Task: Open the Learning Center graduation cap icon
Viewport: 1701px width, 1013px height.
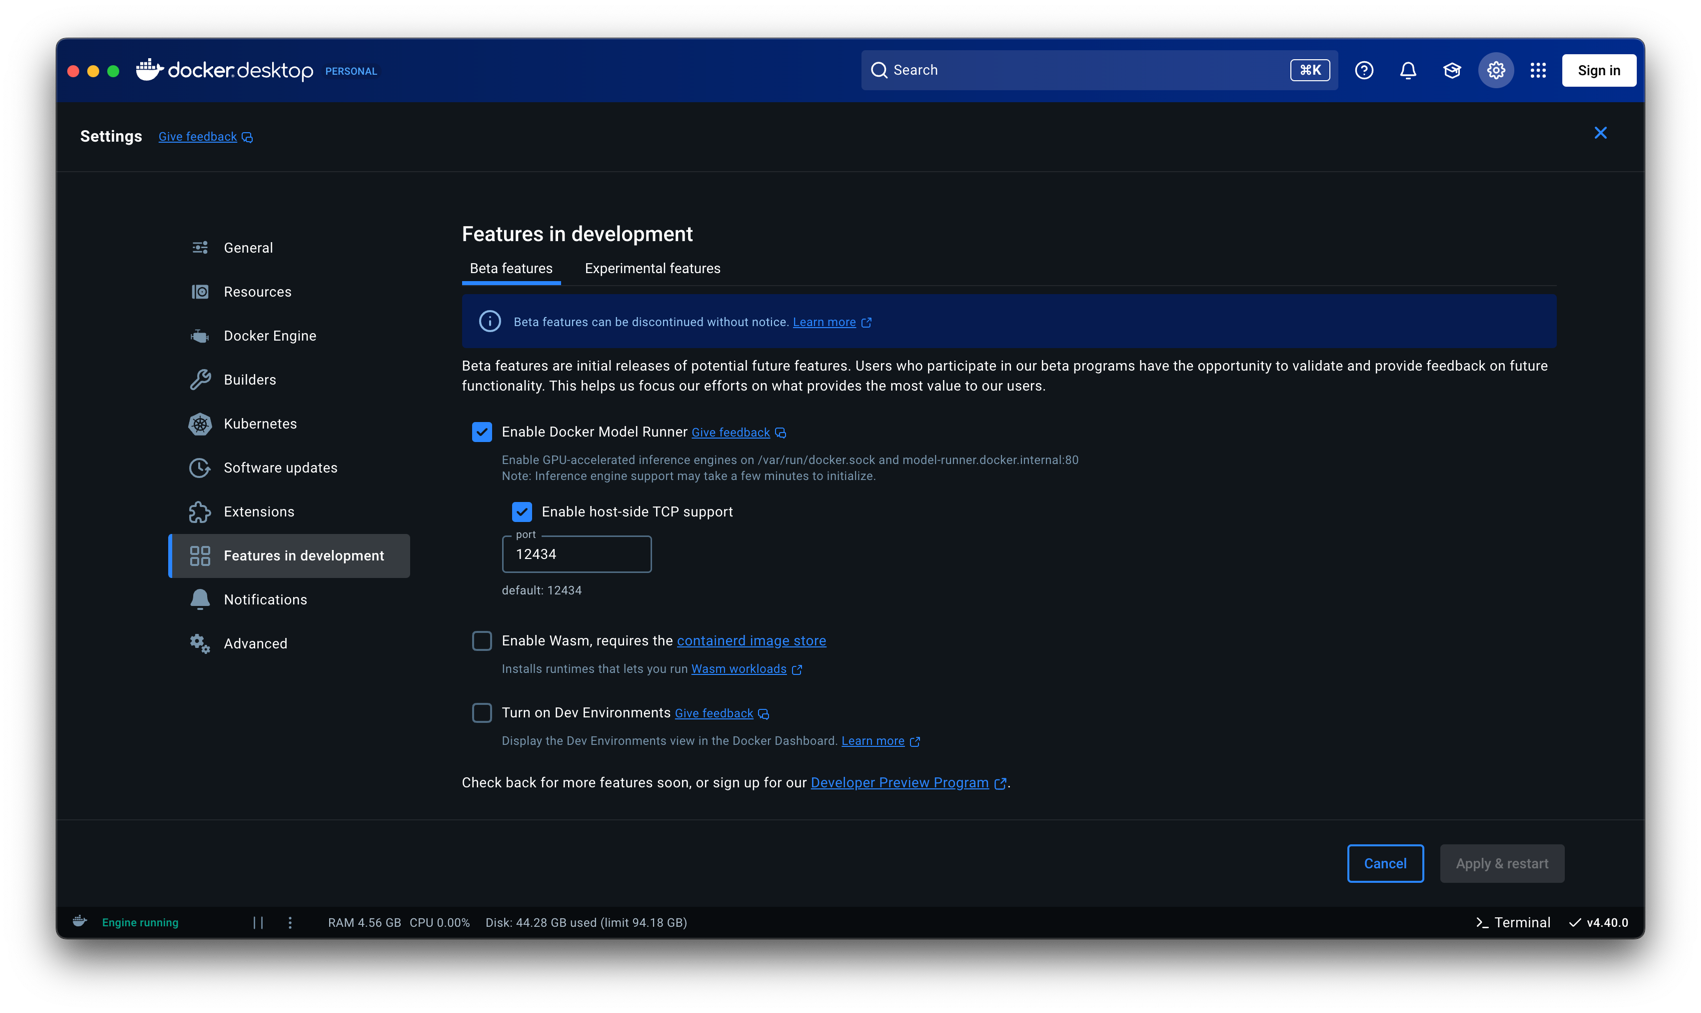Action: pos(1452,70)
